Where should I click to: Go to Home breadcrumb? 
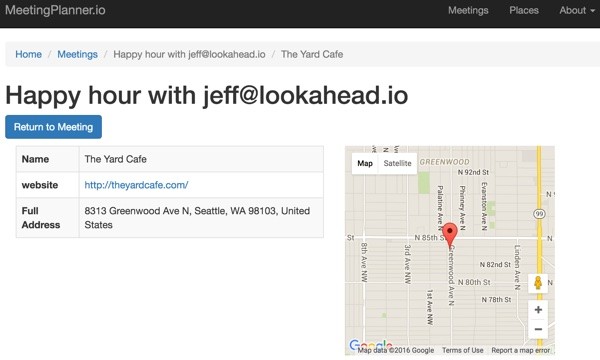(x=28, y=54)
